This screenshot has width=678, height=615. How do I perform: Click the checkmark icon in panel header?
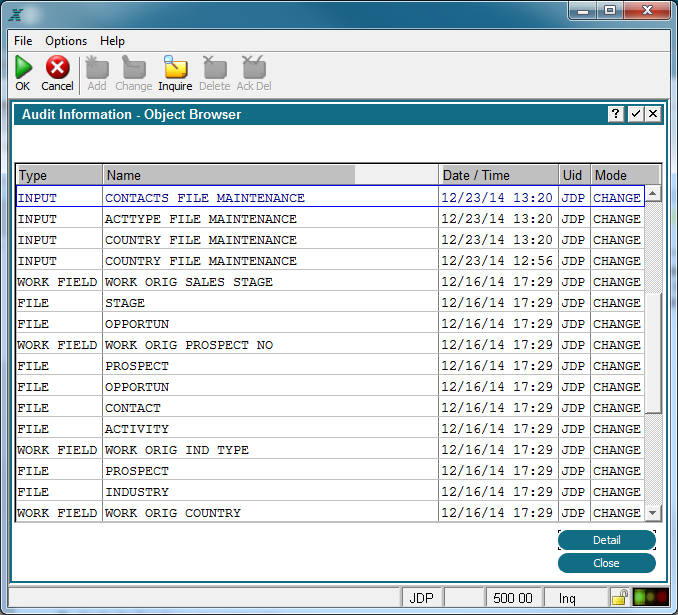click(x=635, y=114)
